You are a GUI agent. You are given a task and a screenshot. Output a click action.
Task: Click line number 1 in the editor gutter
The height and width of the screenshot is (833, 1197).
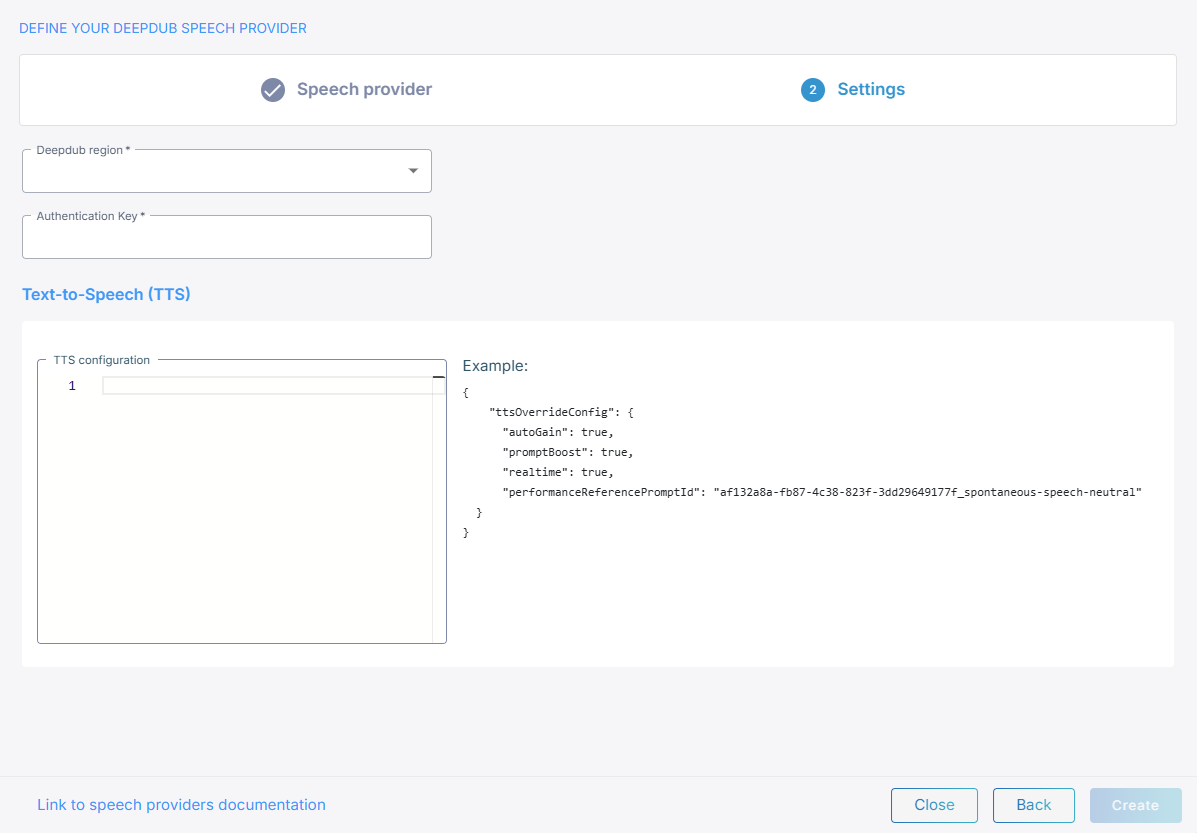coord(72,386)
